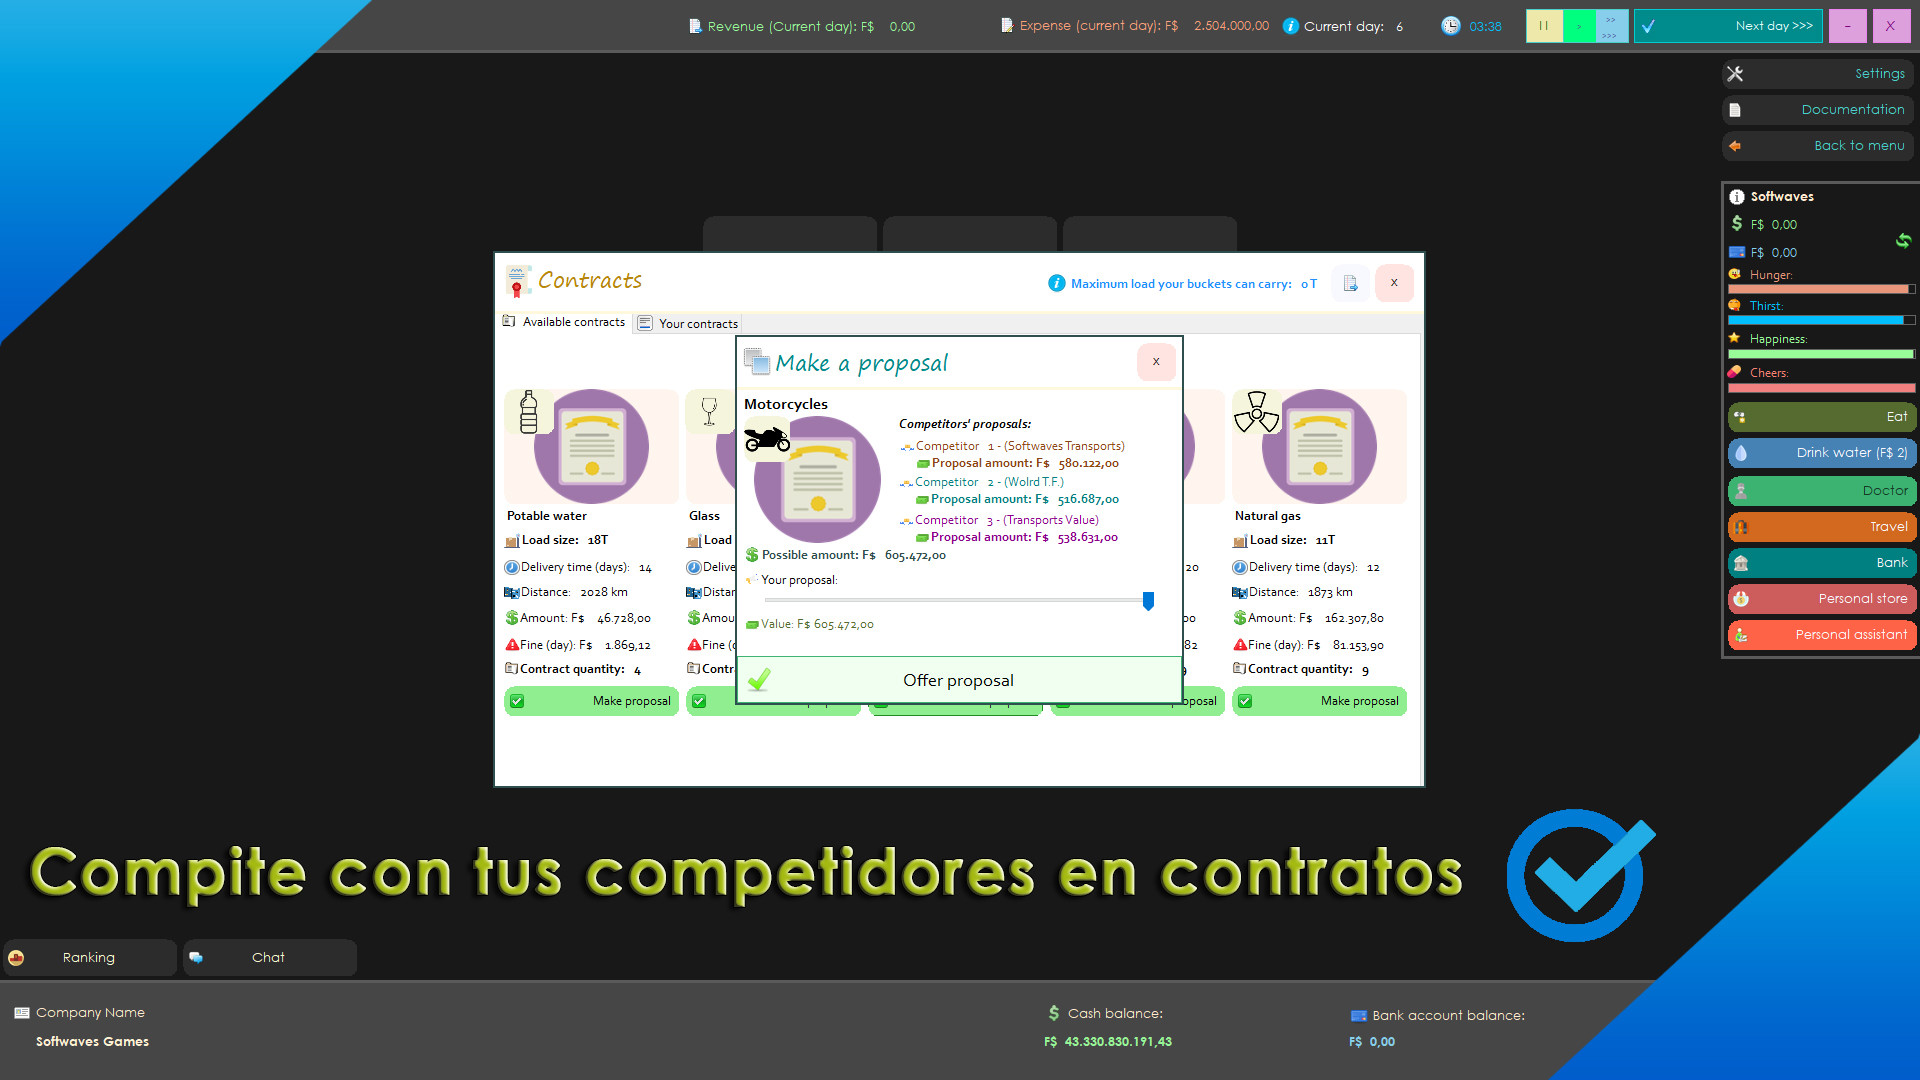This screenshot has width=1920, height=1080.
Task: Click the Back to menu arrow
Action: [x=1736, y=146]
